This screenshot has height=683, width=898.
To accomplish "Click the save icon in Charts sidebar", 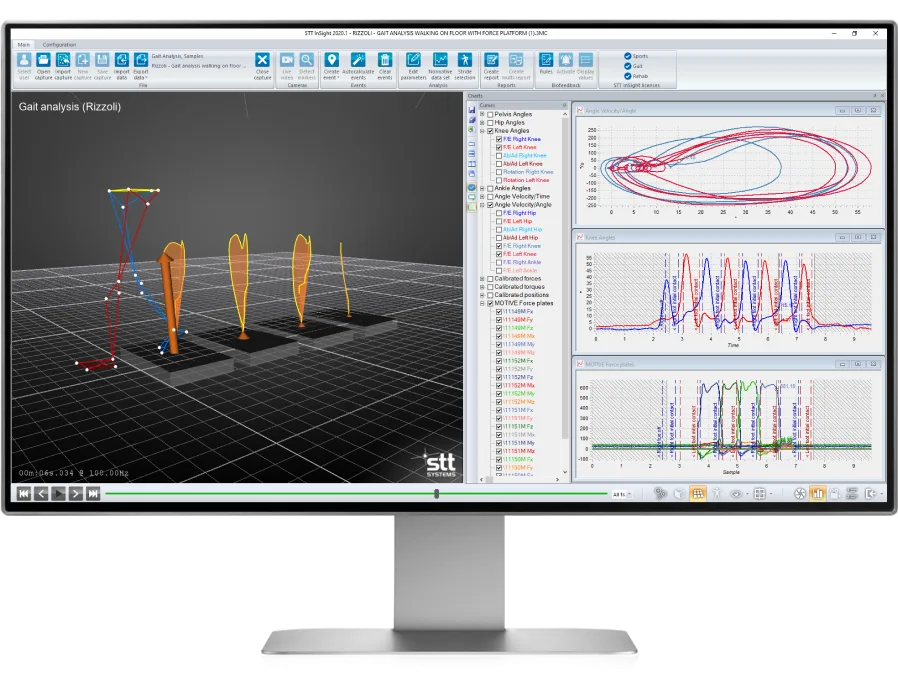I will [472, 110].
